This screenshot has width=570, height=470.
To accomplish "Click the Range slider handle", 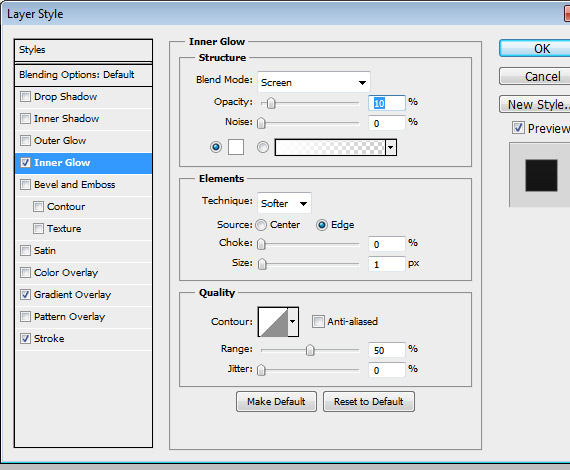I will [310, 350].
